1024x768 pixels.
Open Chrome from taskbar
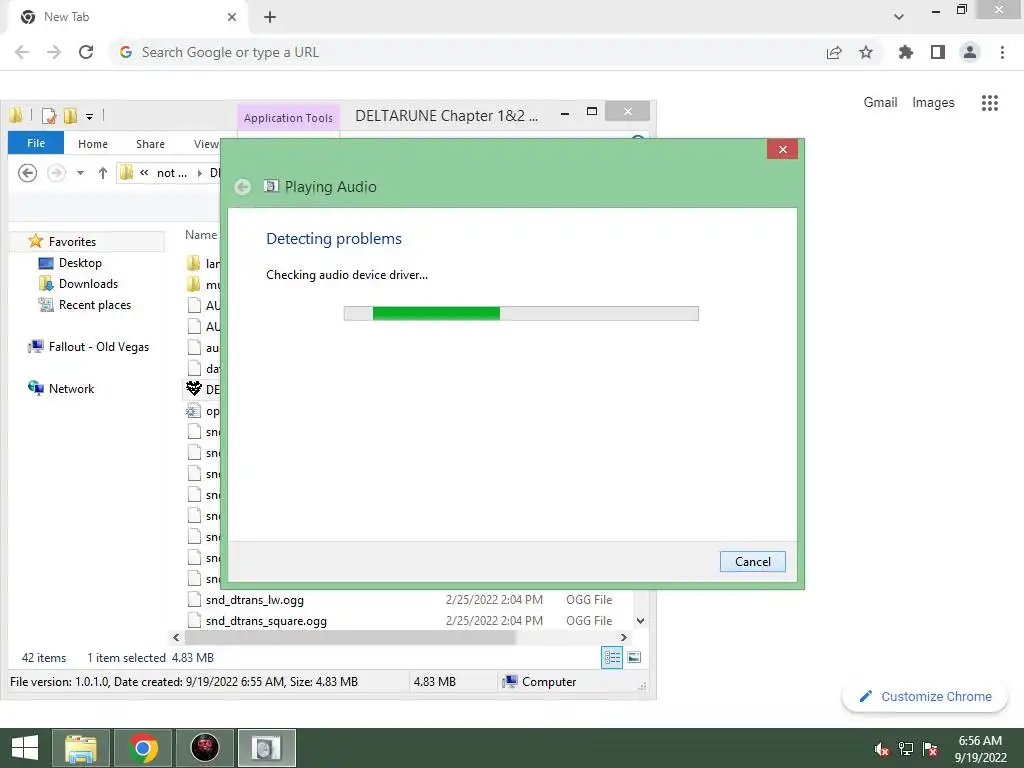[143, 748]
